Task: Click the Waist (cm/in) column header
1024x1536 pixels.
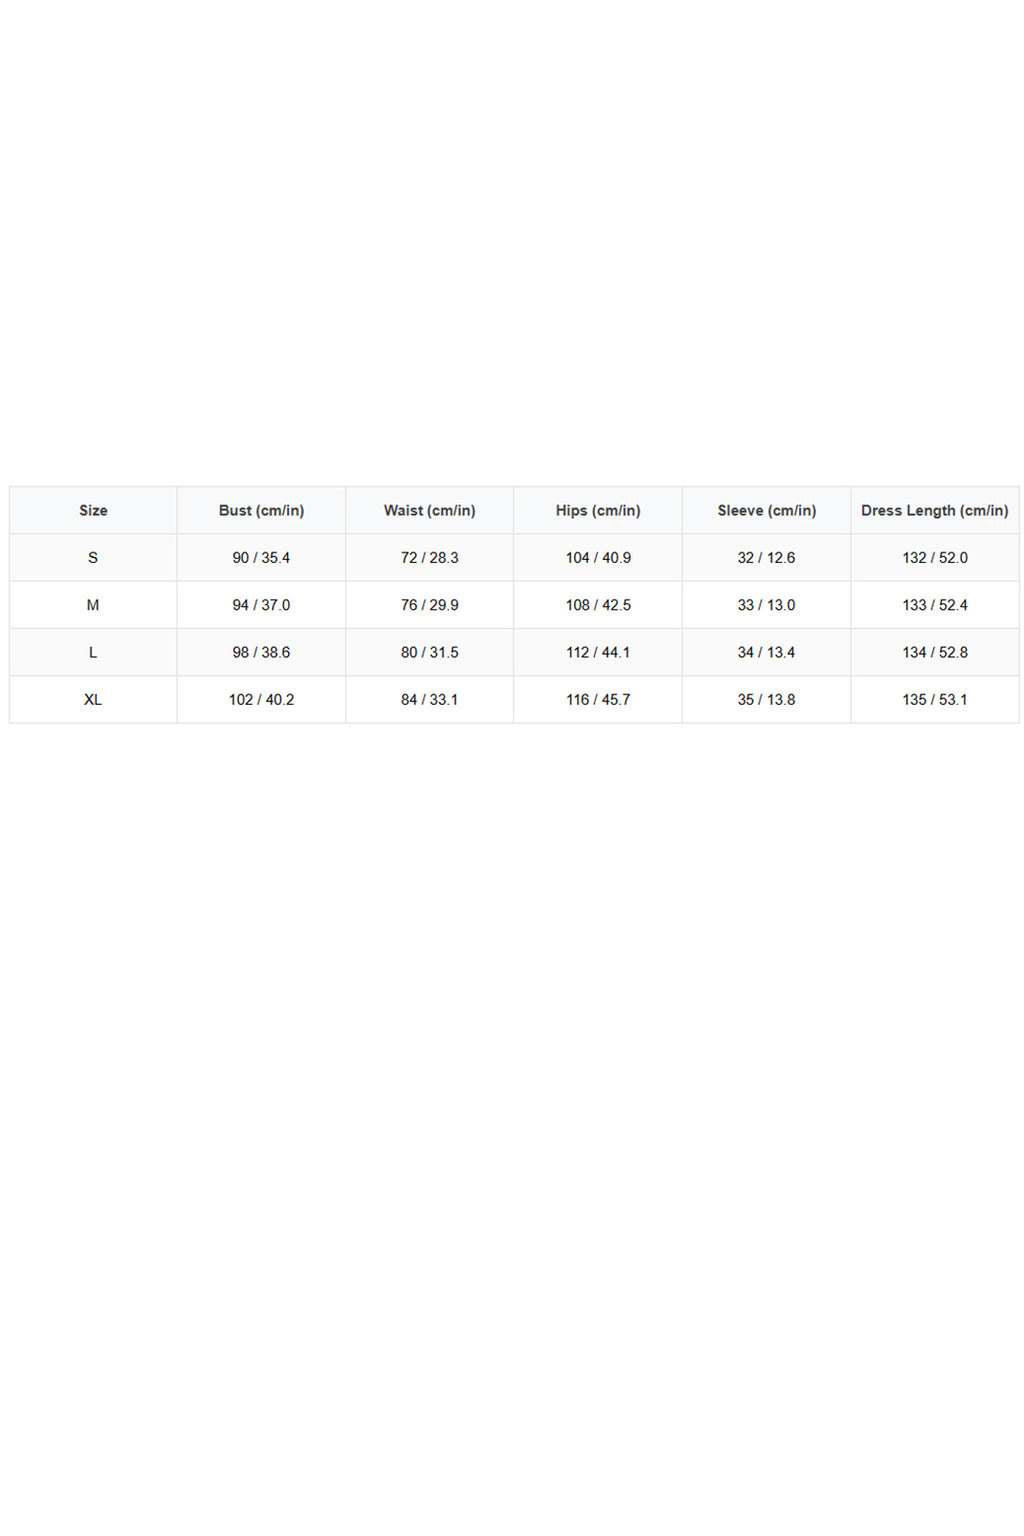Action: tap(430, 510)
